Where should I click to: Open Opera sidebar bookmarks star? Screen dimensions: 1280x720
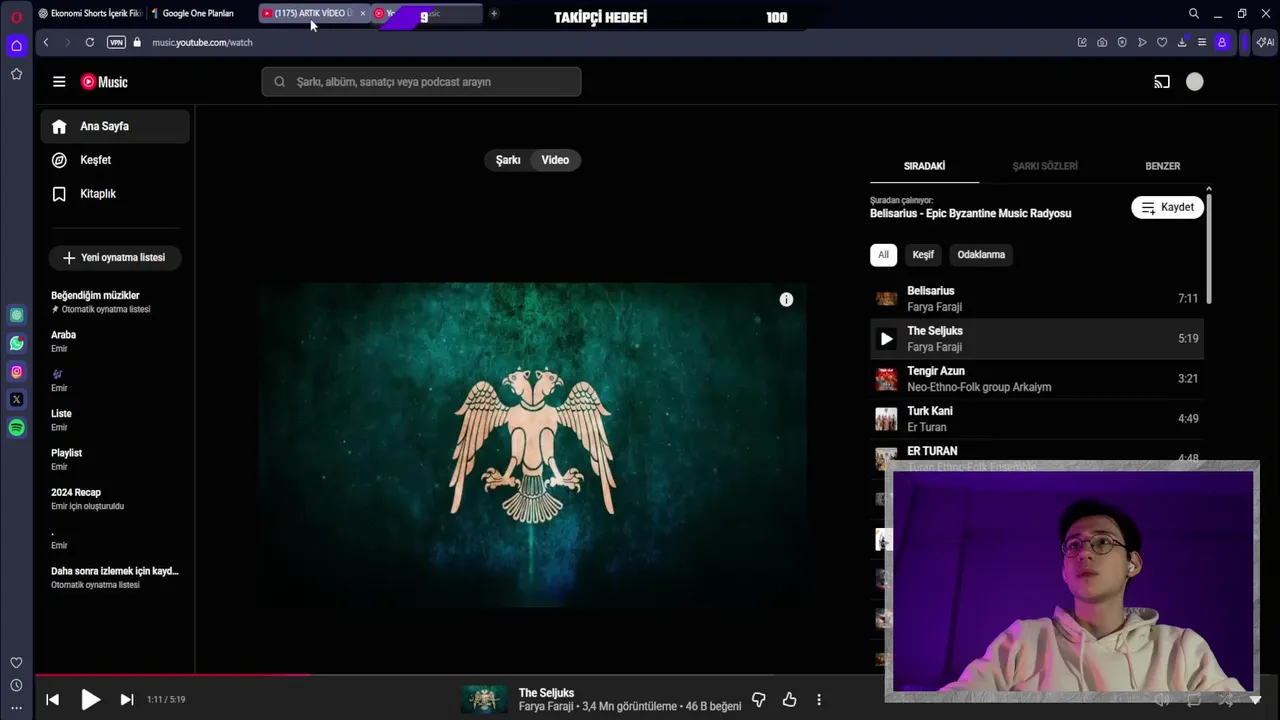tap(16, 74)
